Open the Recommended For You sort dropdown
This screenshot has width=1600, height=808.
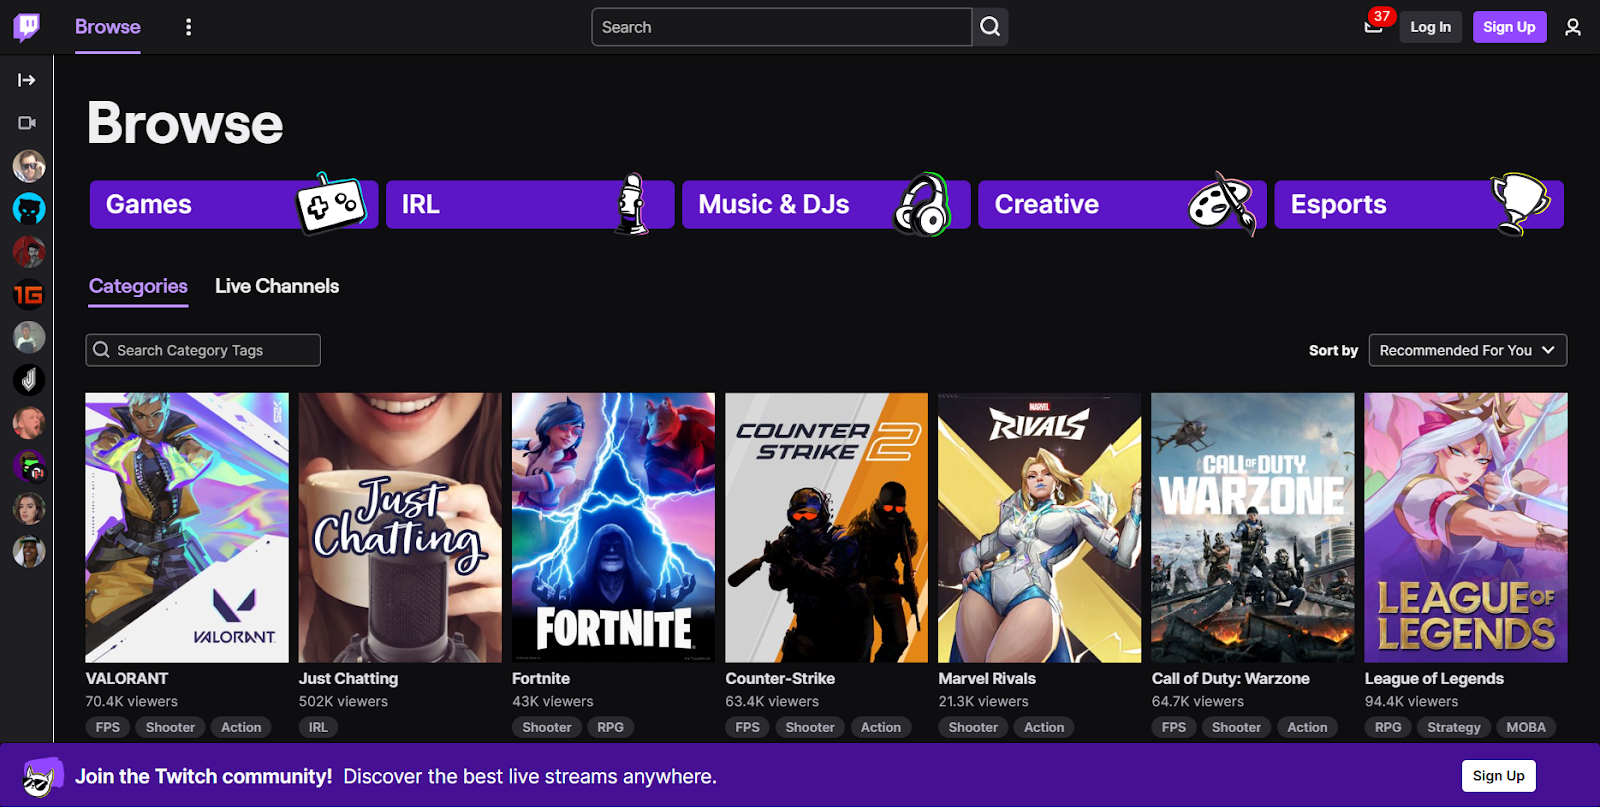click(1468, 350)
